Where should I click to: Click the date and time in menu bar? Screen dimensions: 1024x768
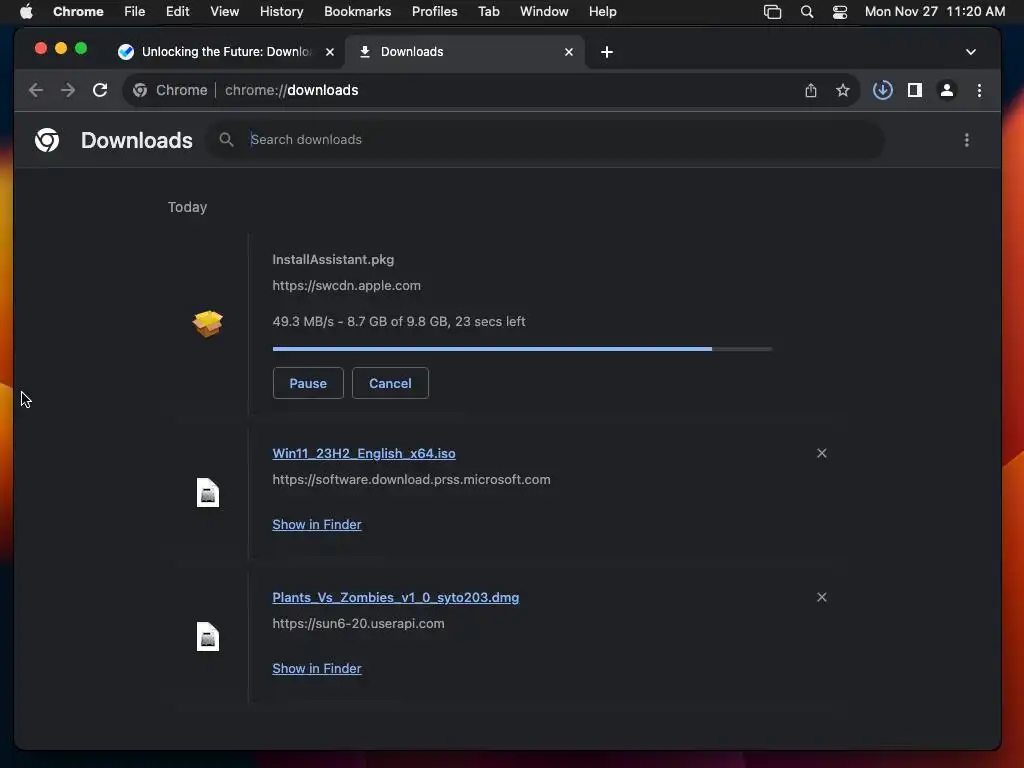click(935, 12)
